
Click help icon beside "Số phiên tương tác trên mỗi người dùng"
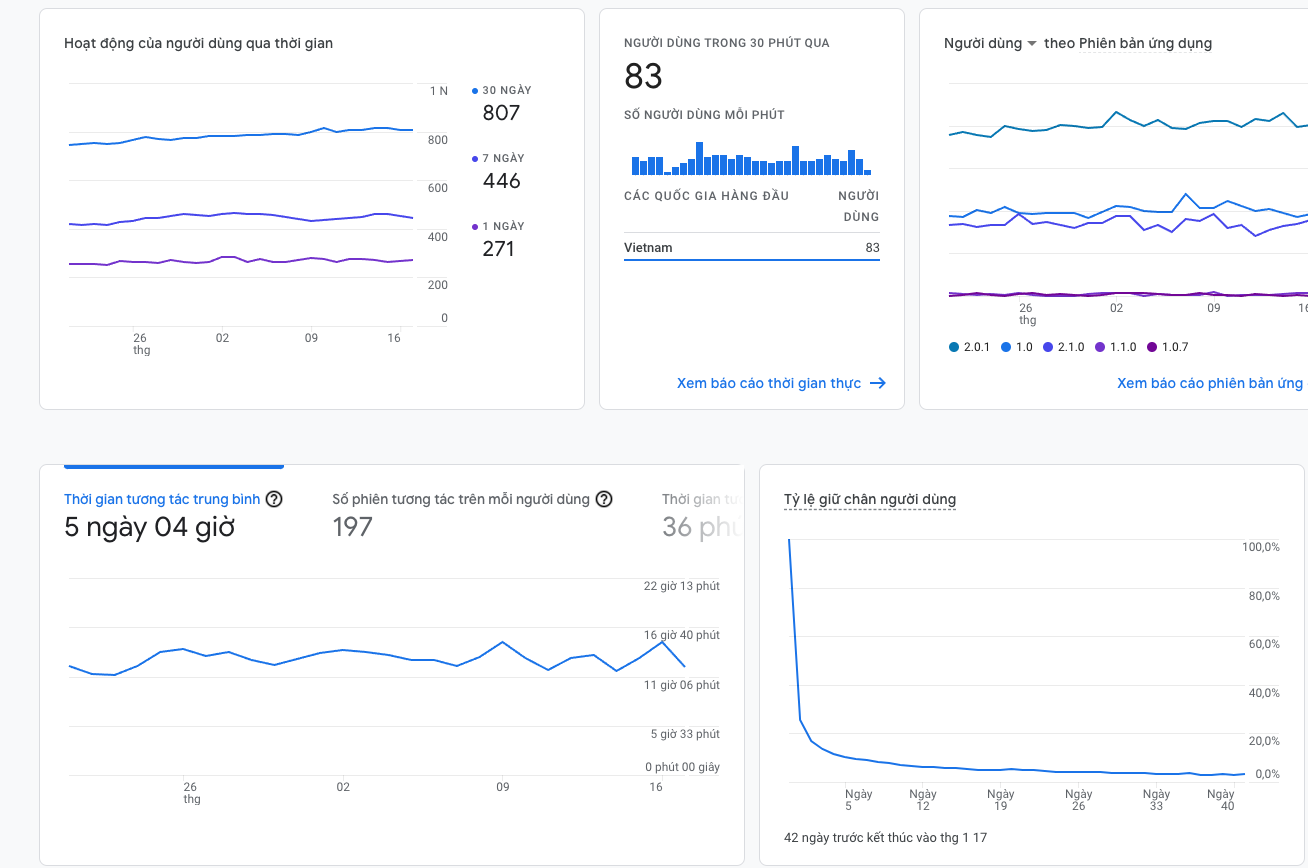pyautogui.click(x=604, y=499)
